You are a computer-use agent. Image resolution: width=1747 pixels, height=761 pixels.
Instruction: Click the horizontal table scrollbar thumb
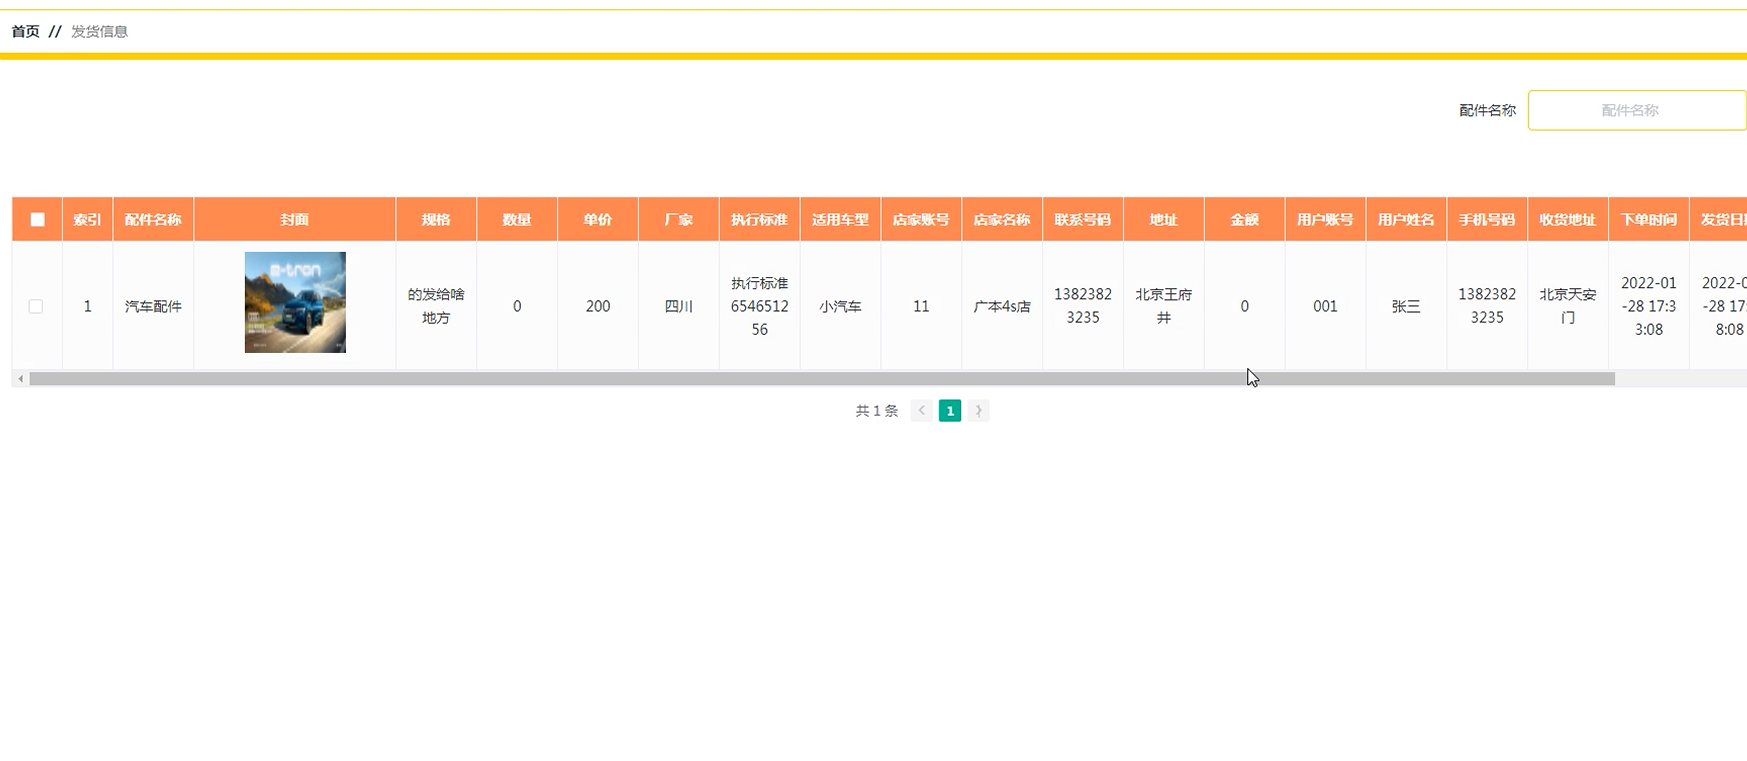pyautogui.click(x=822, y=379)
